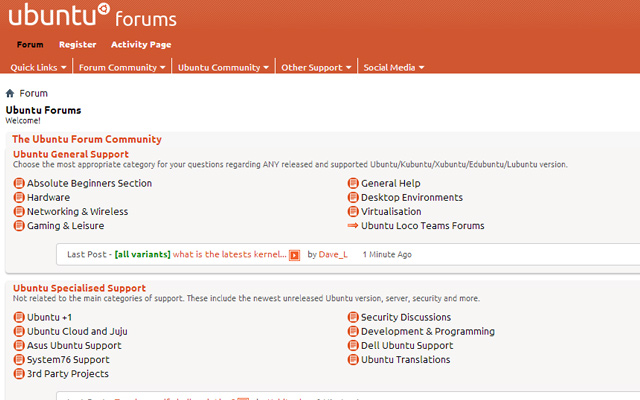Click the forum icon beside Hardware
640x400 pixels.
(x=19, y=198)
